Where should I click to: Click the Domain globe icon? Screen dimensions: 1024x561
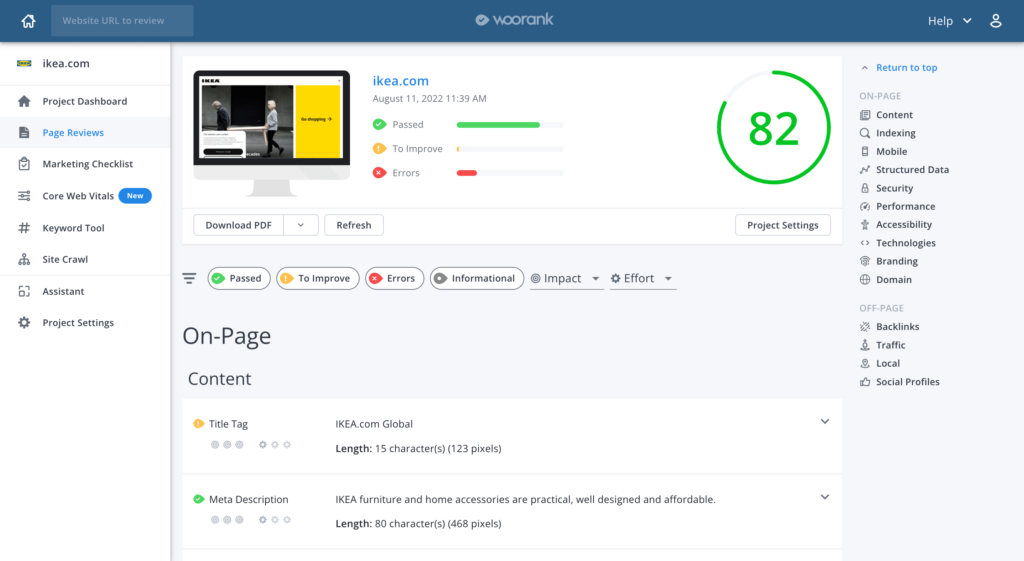[x=865, y=280]
